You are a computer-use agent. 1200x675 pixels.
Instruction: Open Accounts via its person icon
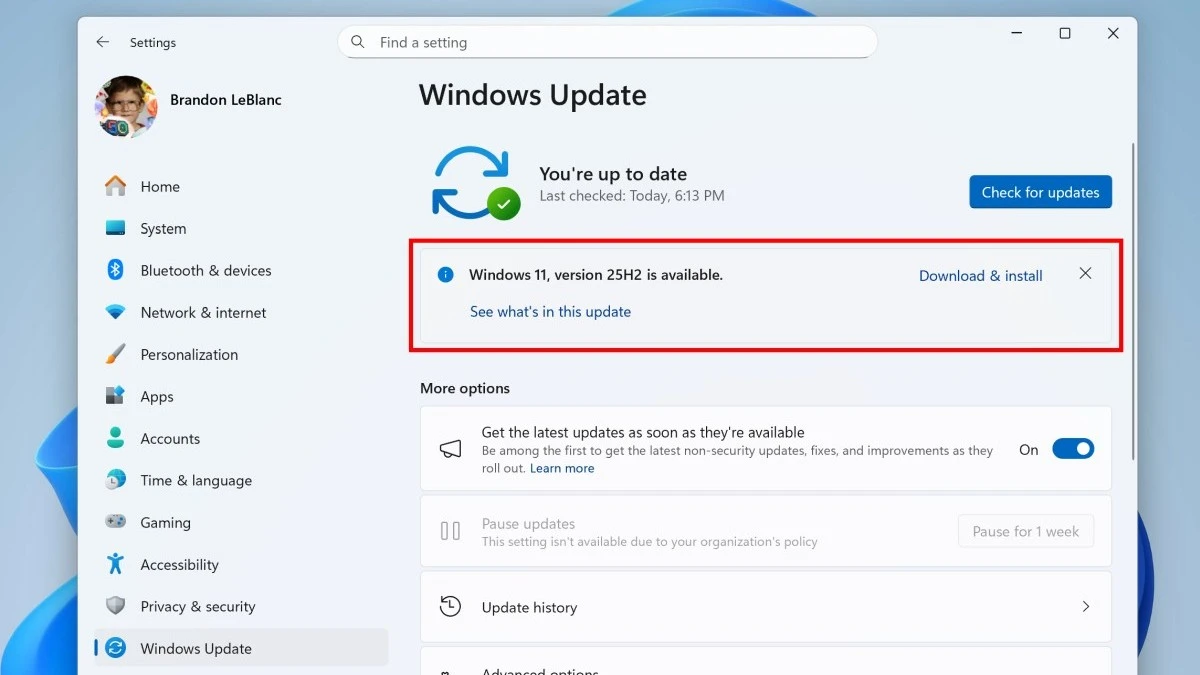coord(115,438)
